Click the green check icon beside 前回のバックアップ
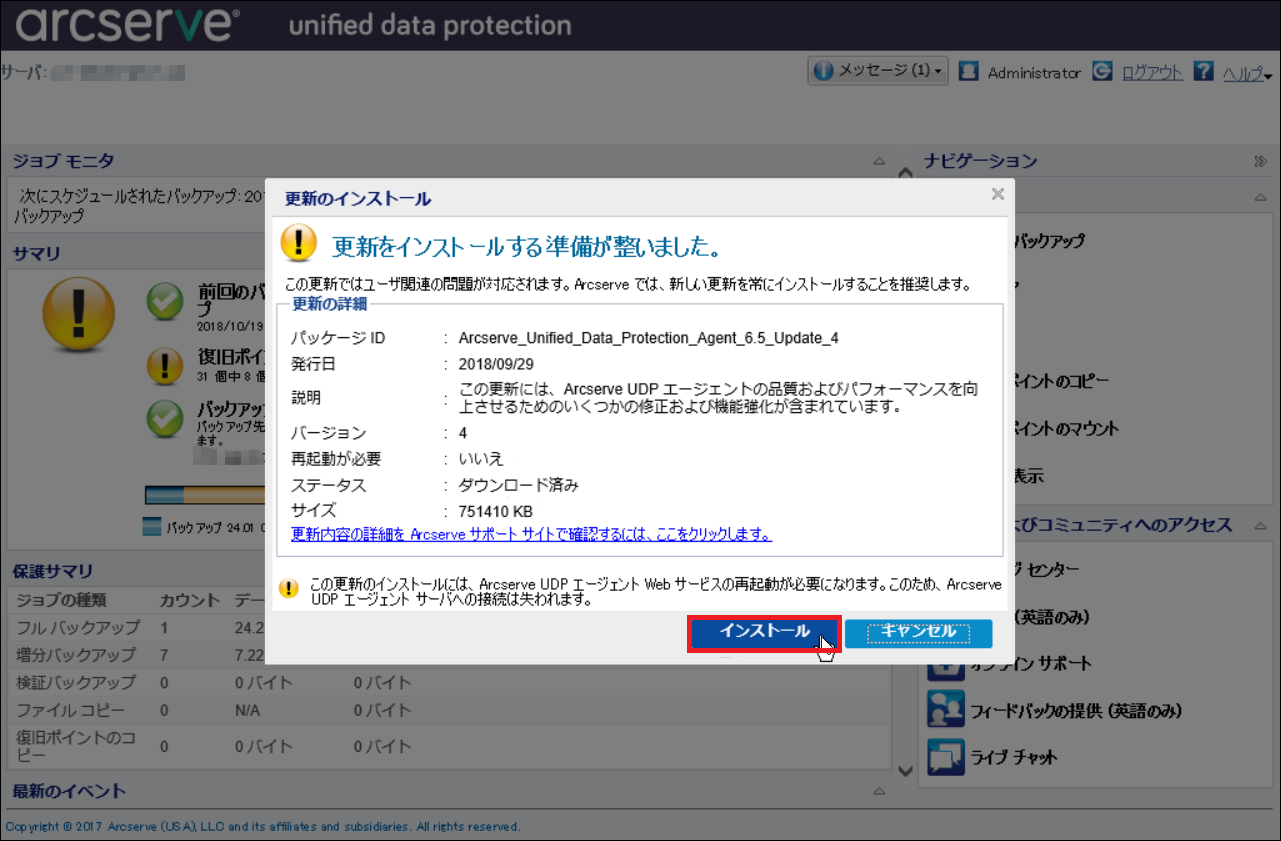The image size is (1281, 841). [x=164, y=302]
